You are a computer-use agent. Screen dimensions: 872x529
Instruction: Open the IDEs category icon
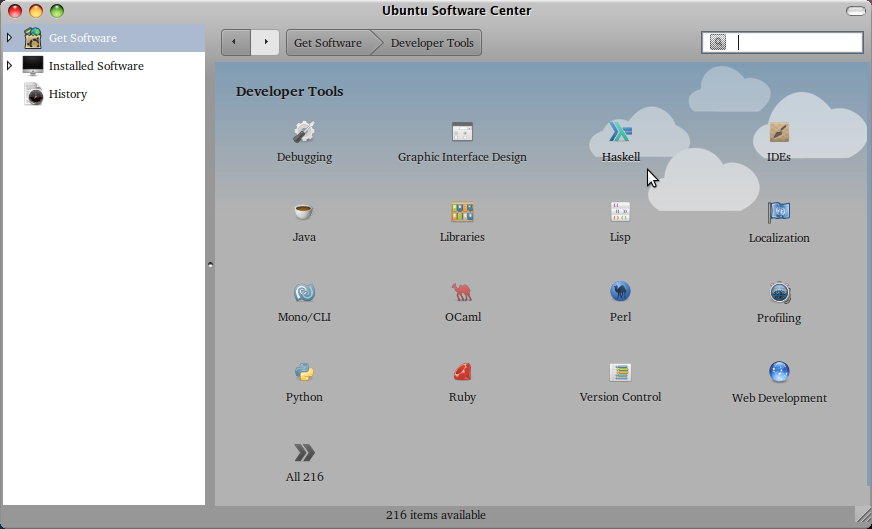[x=779, y=132]
